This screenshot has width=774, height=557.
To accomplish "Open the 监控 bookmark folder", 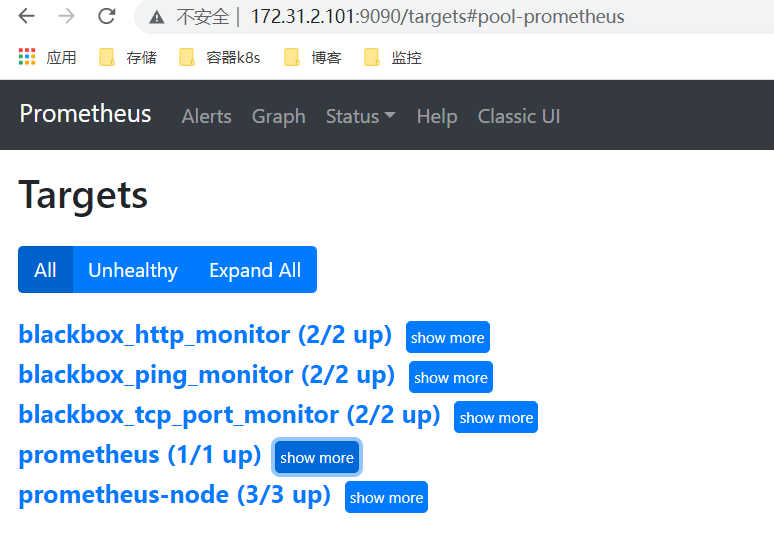I will tap(393, 57).
